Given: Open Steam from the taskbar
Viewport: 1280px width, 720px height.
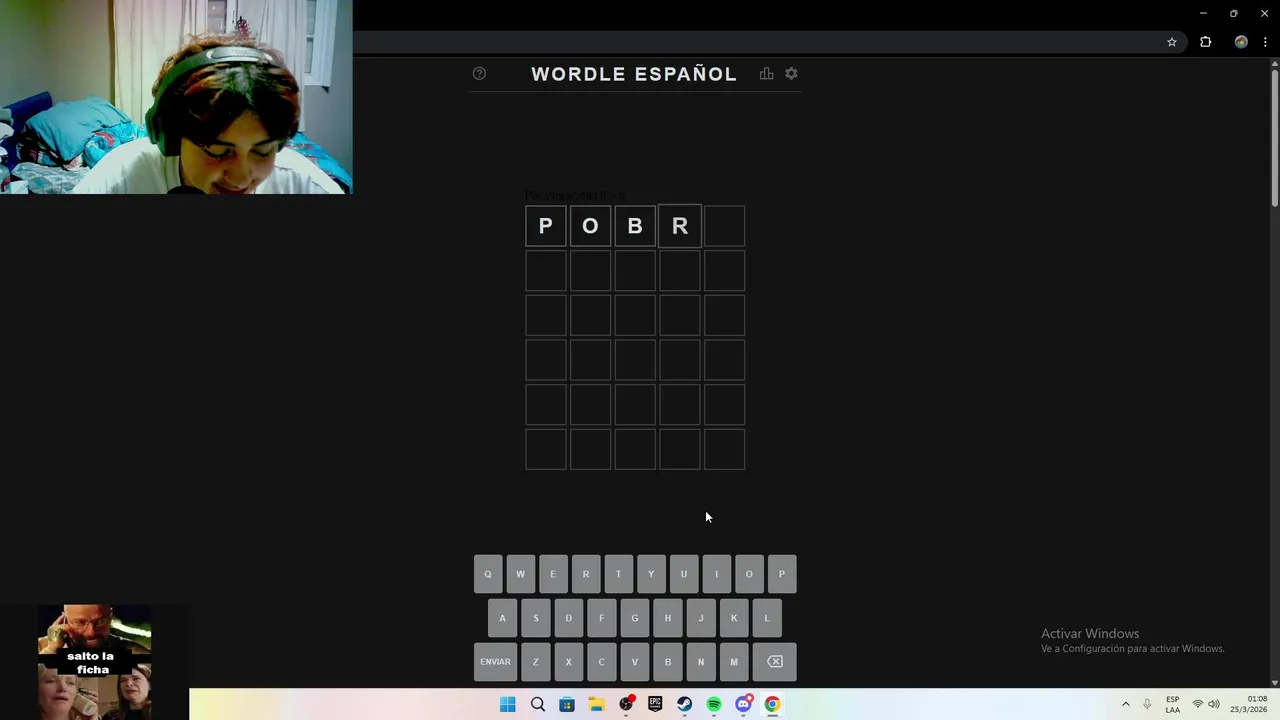Looking at the screenshot, I should [x=684, y=705].
